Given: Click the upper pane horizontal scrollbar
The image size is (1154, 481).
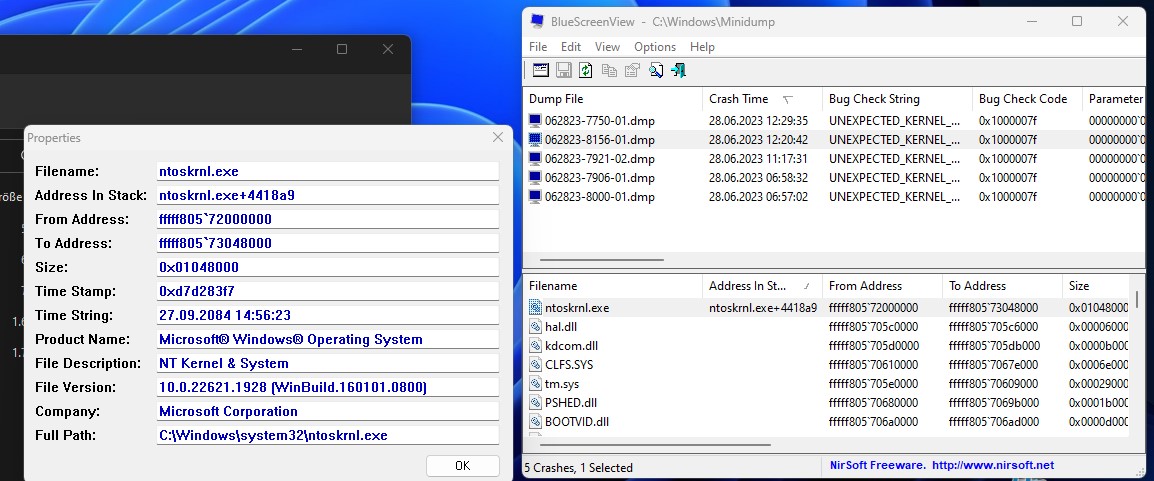Looking at the screenshot, I should tap(601, 260).
